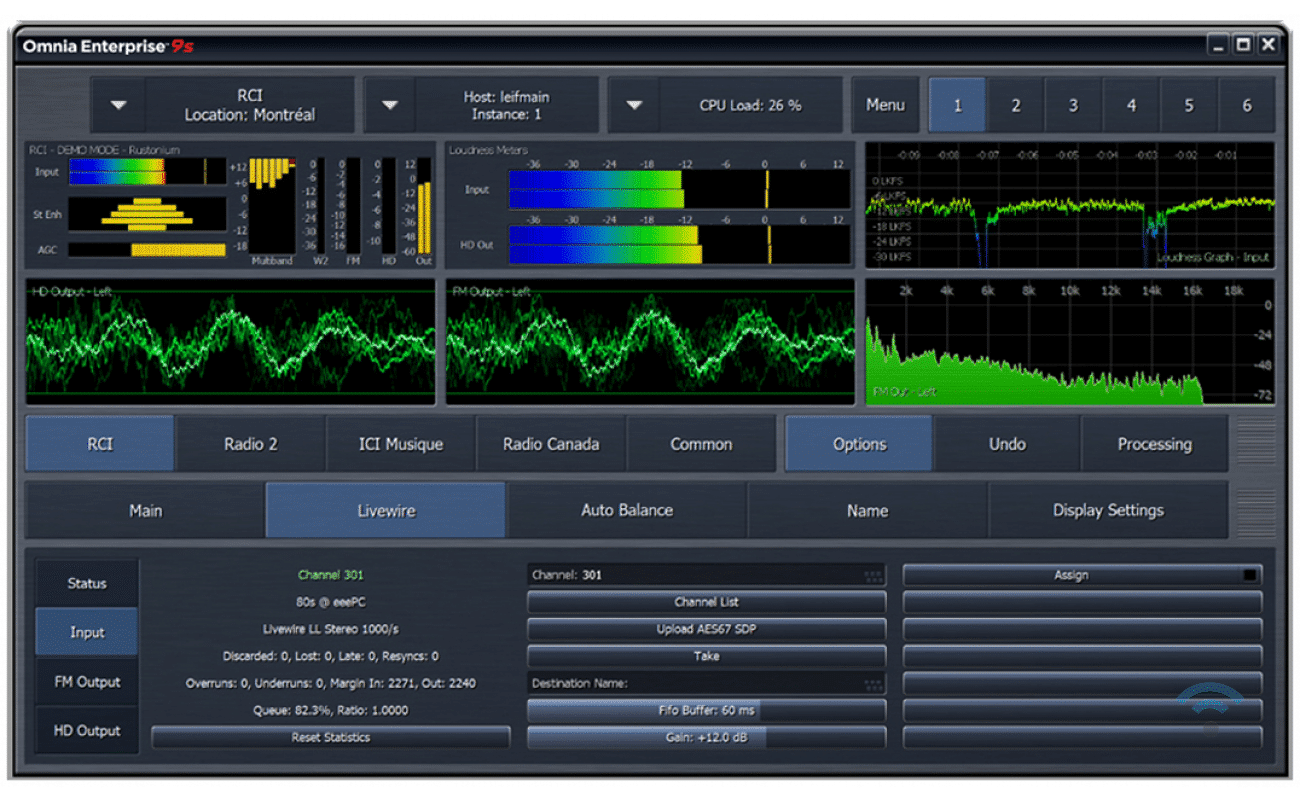Adjust the Gain +12.0 dB slider

(706, 738)
